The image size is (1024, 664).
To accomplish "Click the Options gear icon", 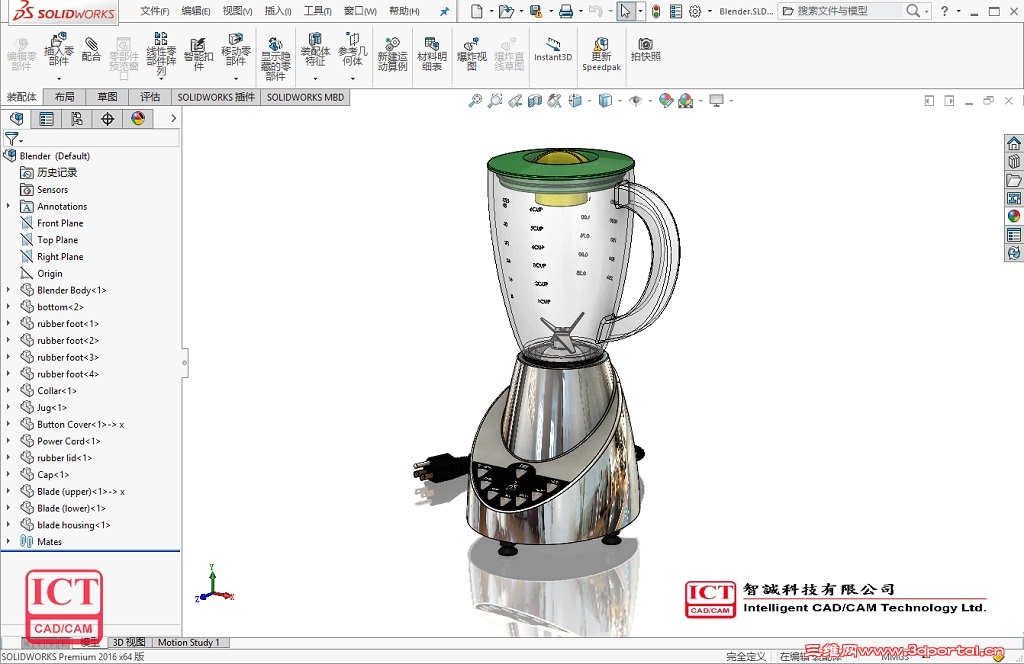I will (695, 11).
